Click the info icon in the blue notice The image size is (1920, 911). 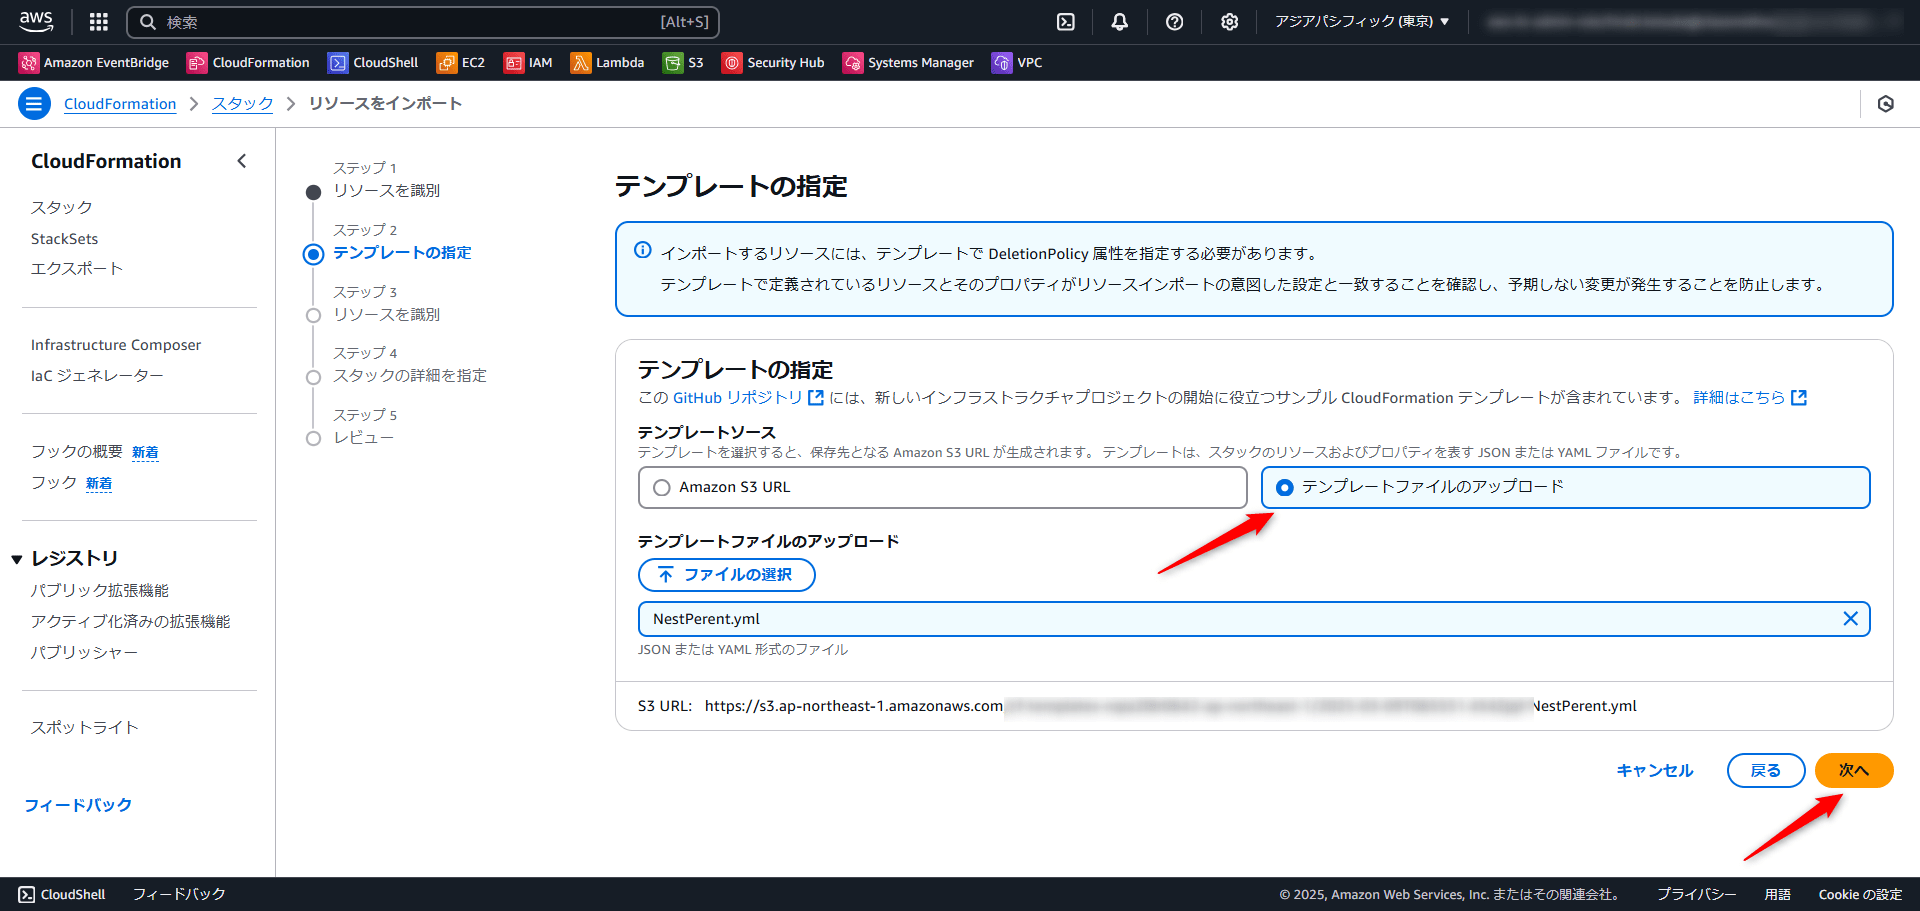[x=643, y=250]
